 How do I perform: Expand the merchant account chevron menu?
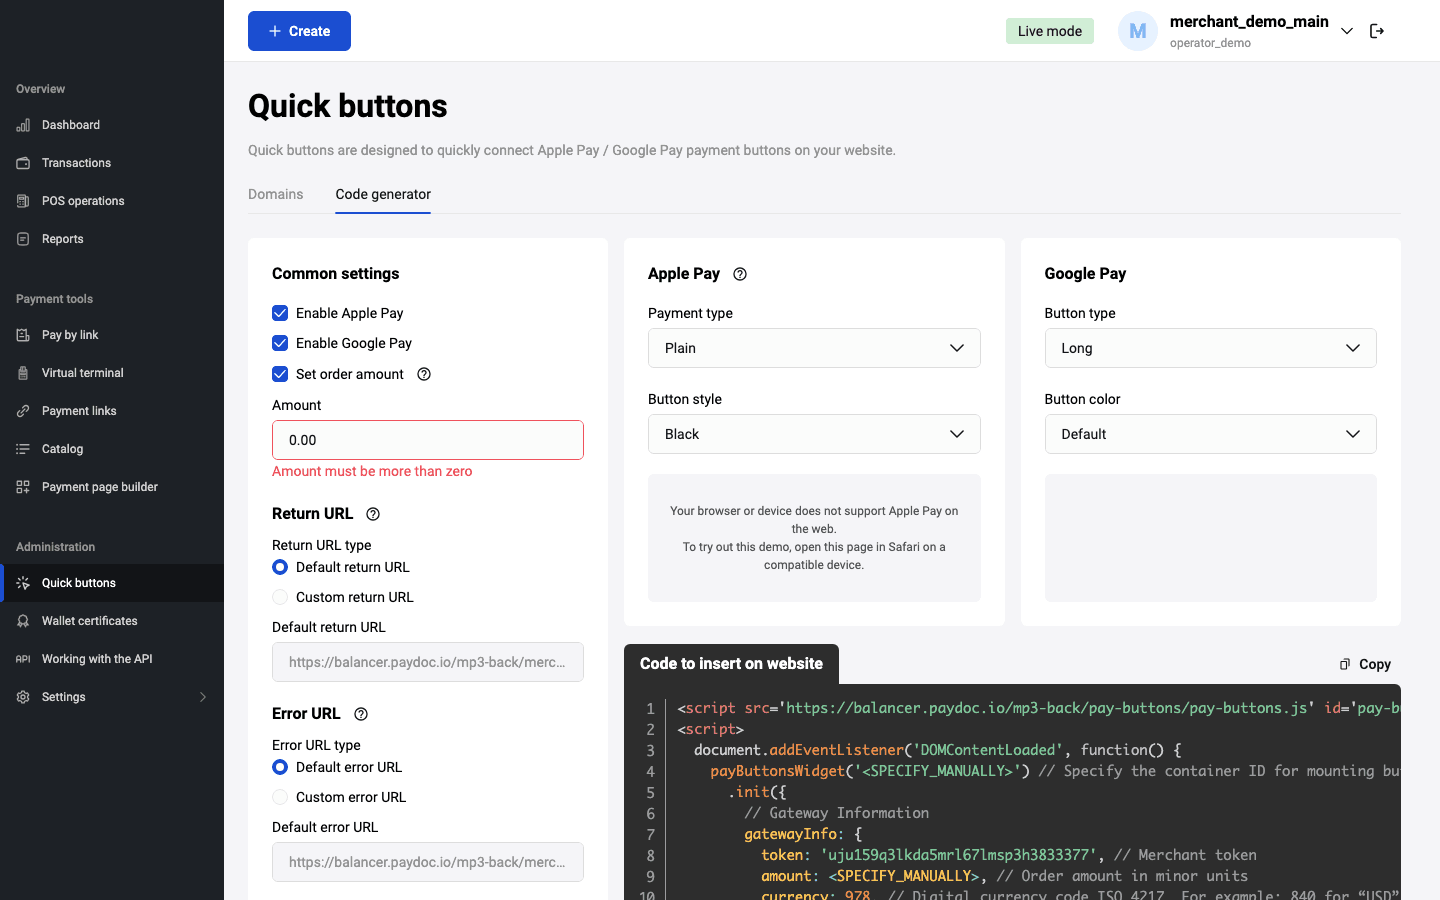1347,31
